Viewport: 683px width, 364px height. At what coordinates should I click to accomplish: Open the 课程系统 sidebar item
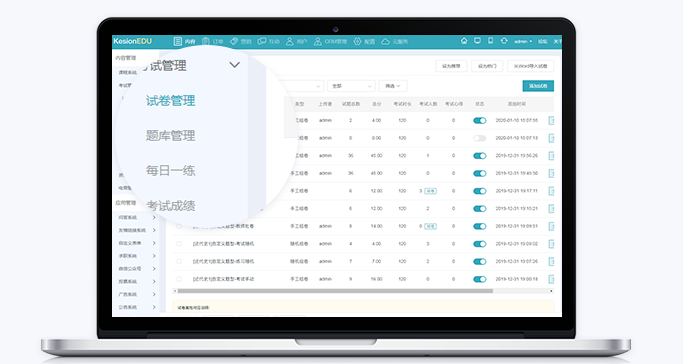[x=128, y=72]
